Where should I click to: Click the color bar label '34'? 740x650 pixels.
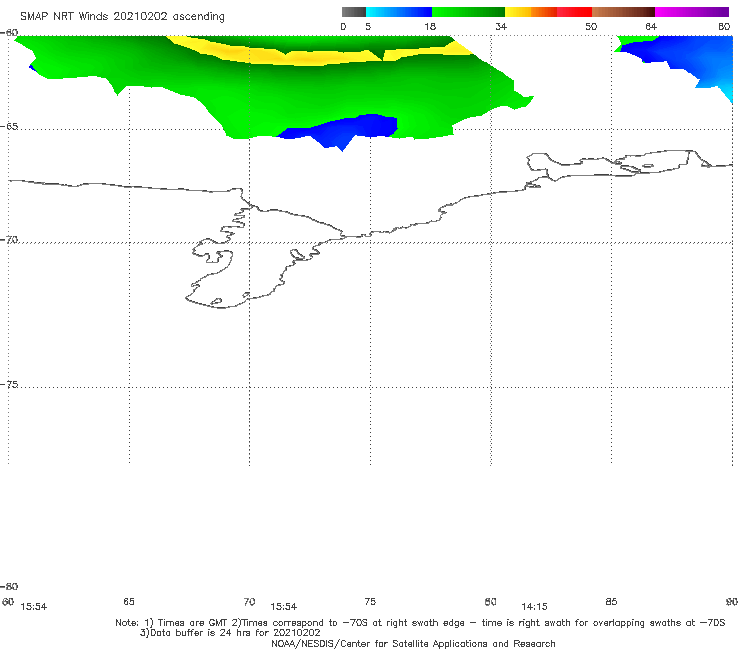501,26
